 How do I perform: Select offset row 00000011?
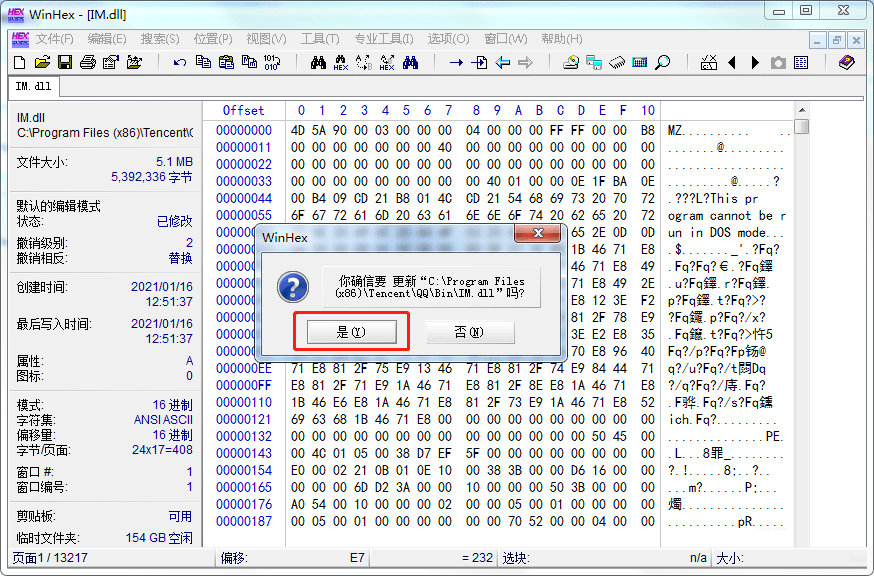[244, 148]
